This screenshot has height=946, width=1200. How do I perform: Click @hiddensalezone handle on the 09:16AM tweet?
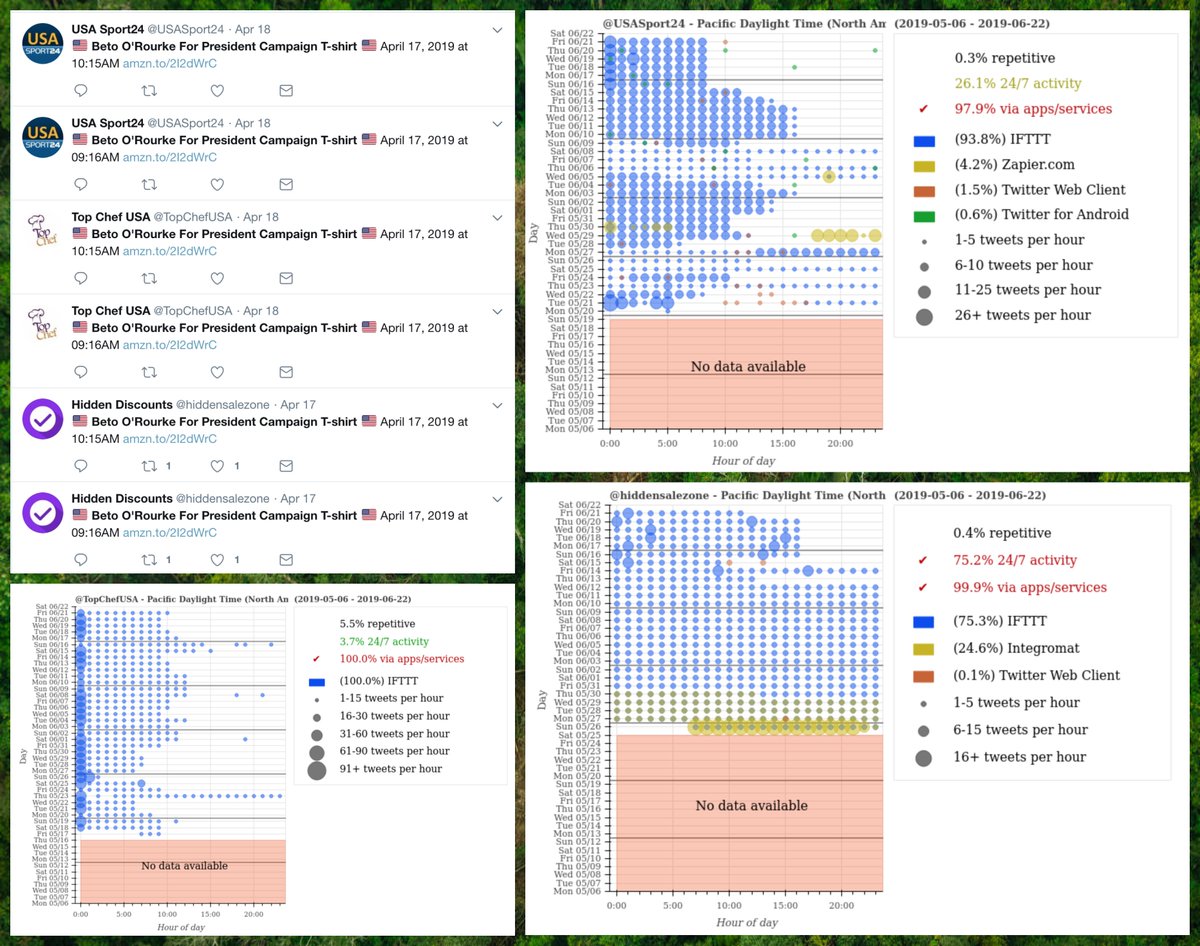(x=223, y=498)
